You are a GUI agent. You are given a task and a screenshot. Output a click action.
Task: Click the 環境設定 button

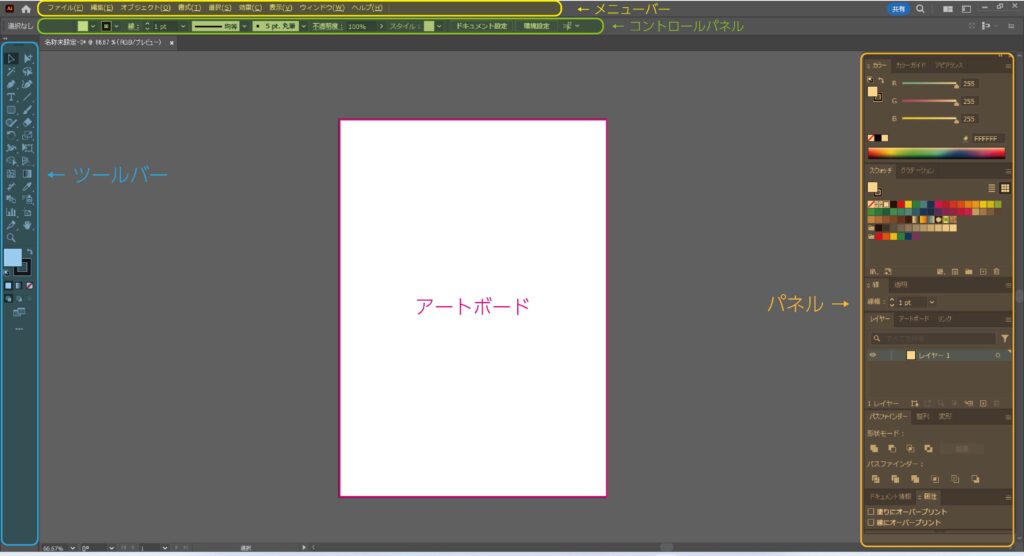click(537, 25)
